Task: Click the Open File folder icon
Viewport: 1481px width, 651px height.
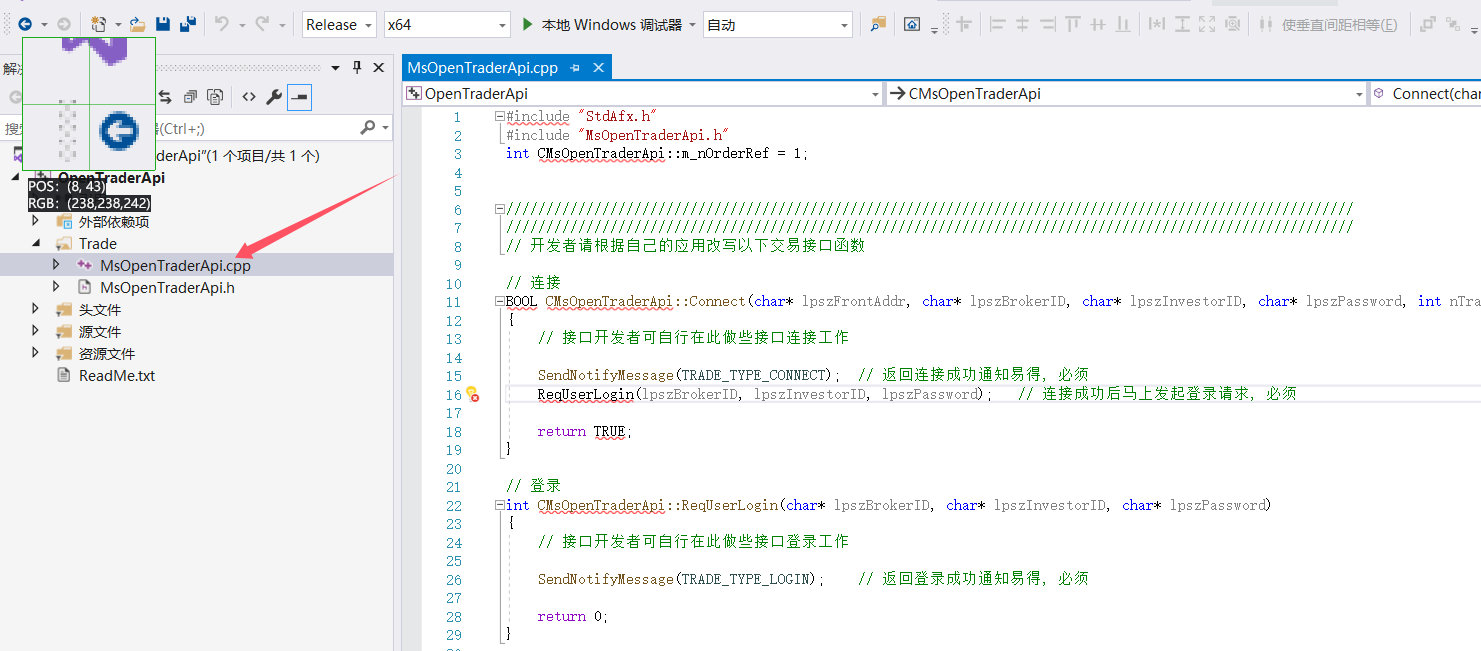Action: click(138, 24)
